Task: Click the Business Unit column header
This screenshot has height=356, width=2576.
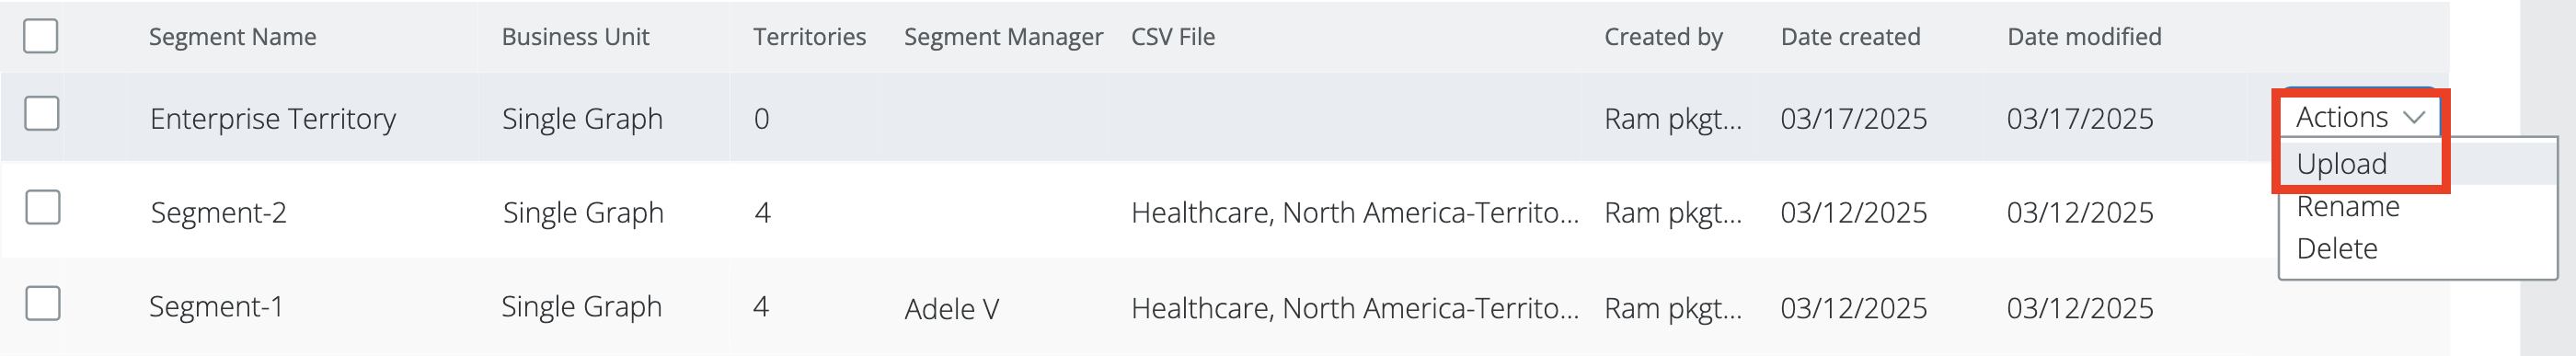Action: pyautogui.click(x=575, y=37)
